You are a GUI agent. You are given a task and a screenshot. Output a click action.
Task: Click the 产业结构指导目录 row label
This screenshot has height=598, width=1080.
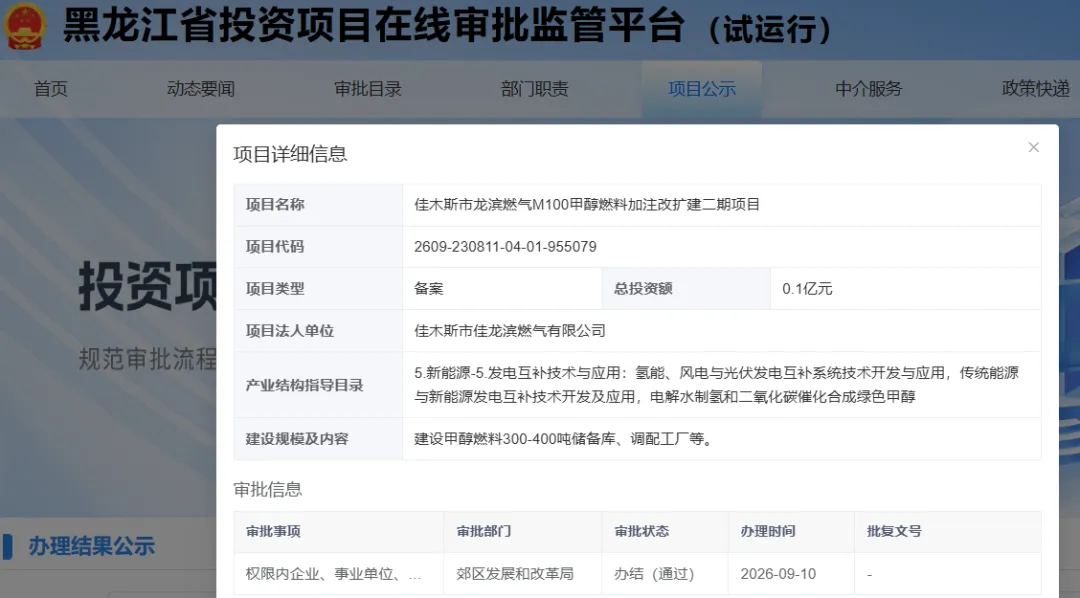pyautogui.click(x=304, y=384)
